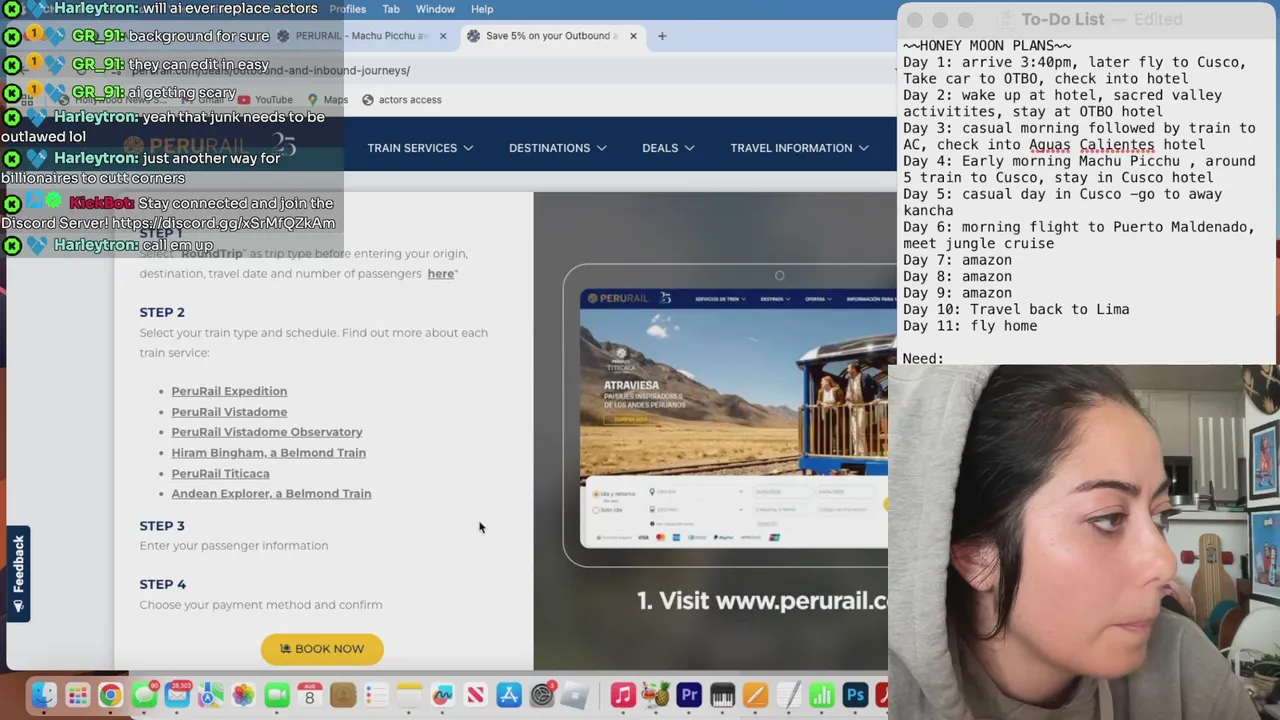Click the address bar showing perurail URL

pos(500,70)
